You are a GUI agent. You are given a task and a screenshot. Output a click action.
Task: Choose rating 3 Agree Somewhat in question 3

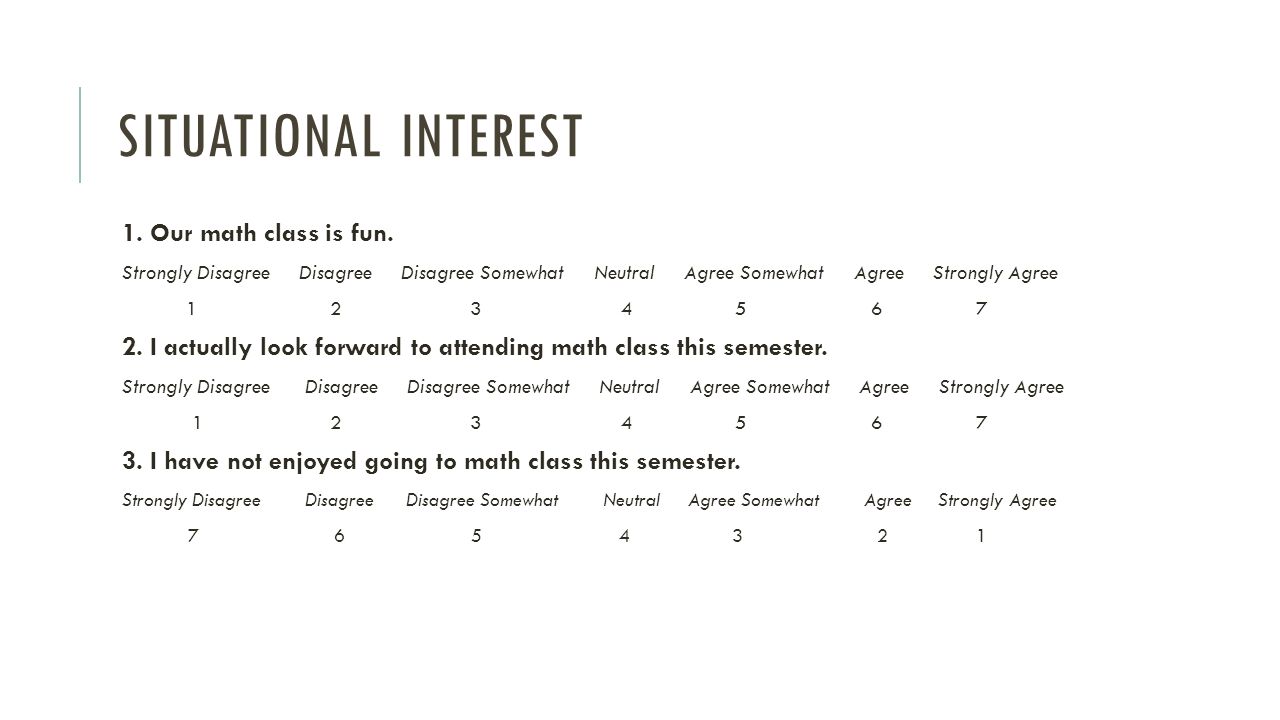(x=737, y=536)
